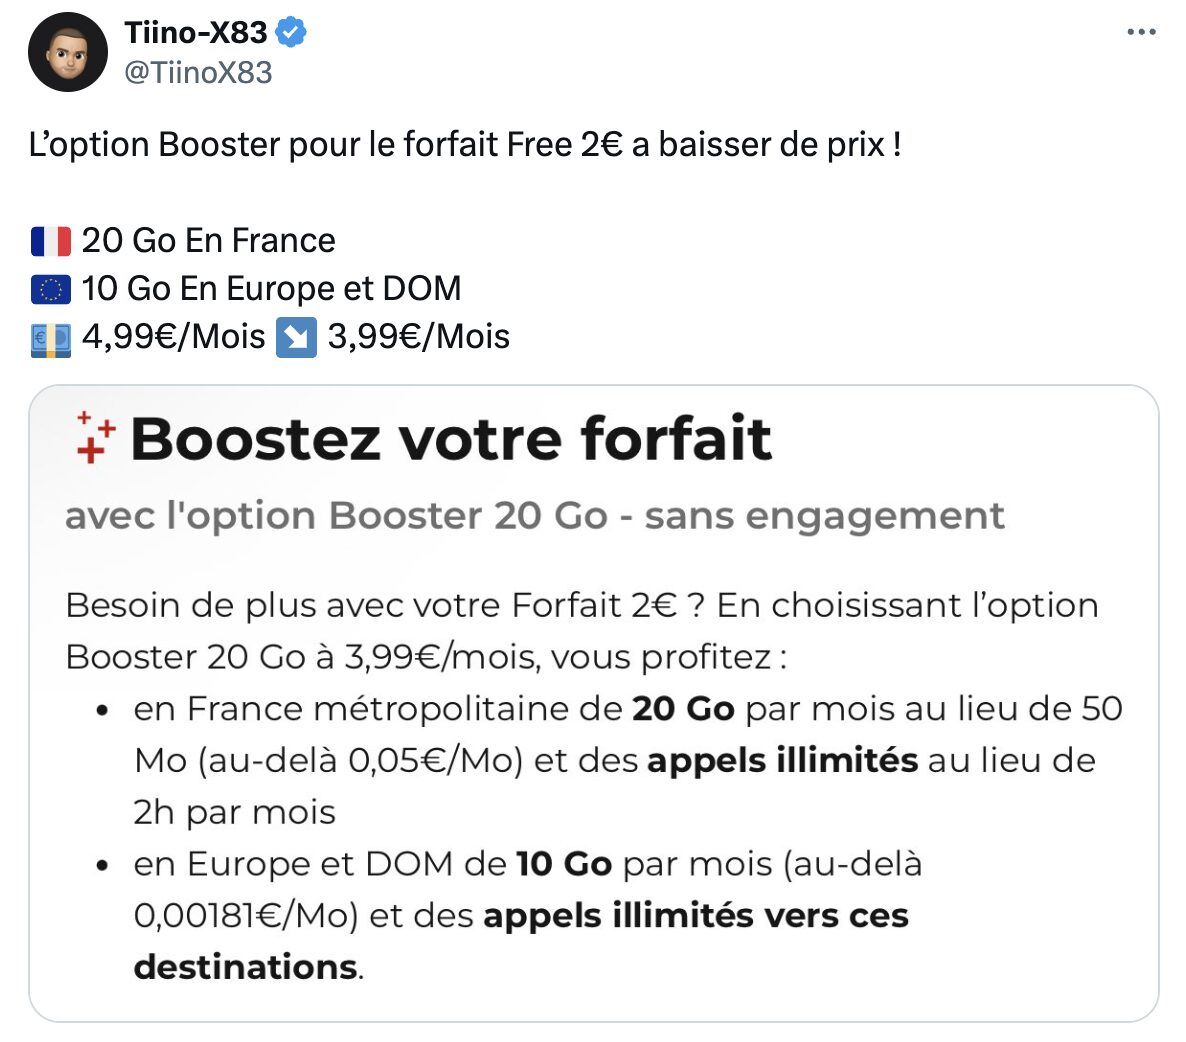The image size is (1186, 1042).
Task: Open the Boostez votre forfait image
Action: pyautogui.click(x=594, y=703)
